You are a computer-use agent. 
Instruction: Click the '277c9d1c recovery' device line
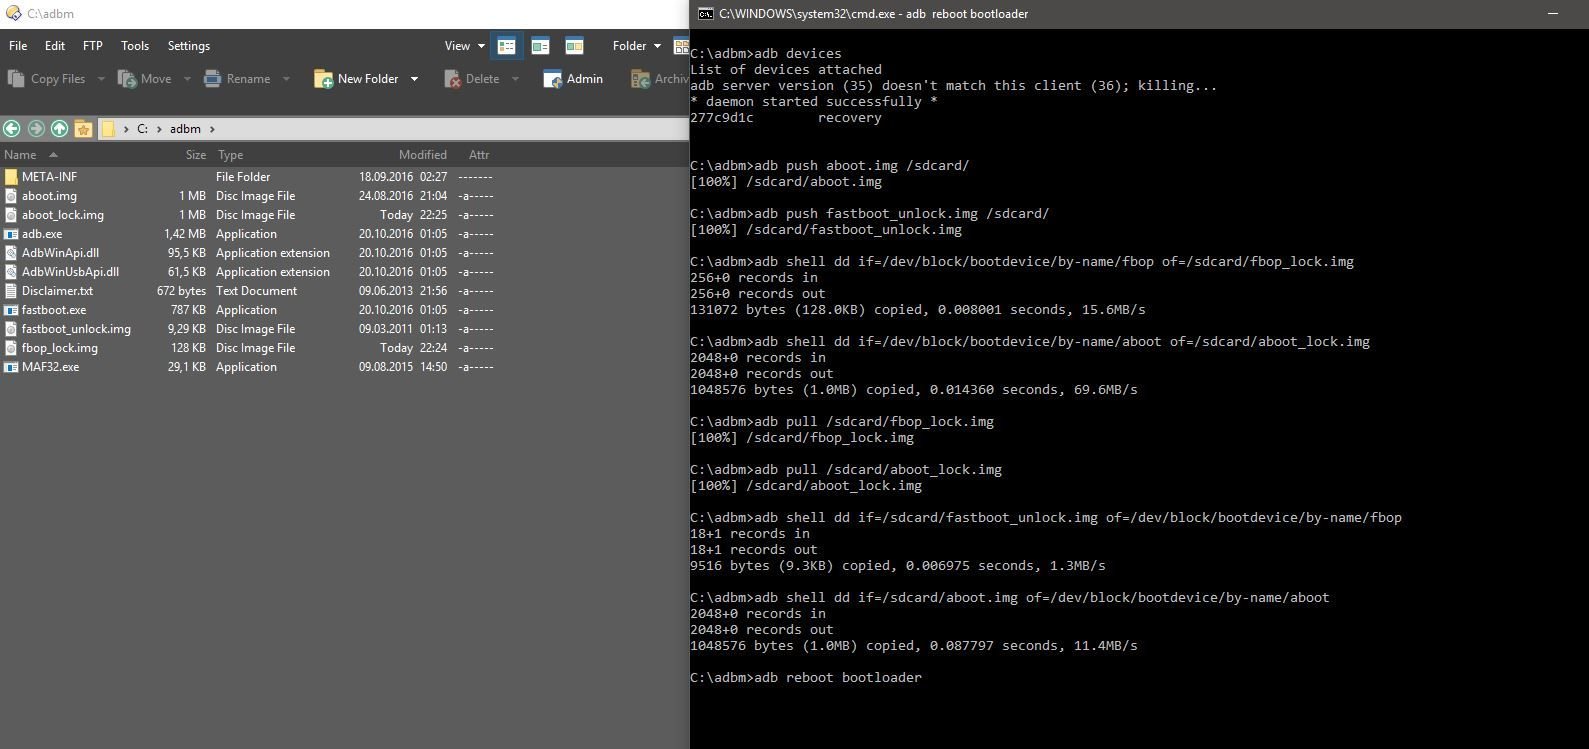pos(786,118)
